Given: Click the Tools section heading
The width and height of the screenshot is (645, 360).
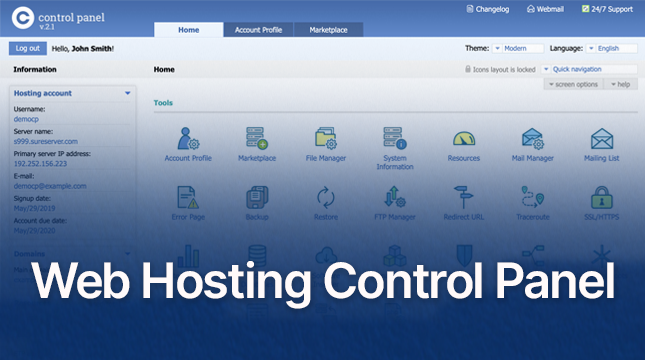Looking at the screenshot, I should pos(163,103).
